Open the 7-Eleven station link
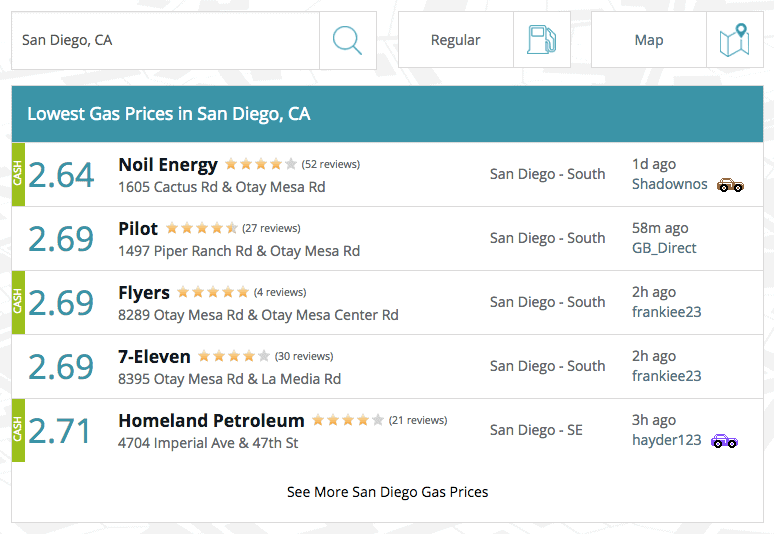The image size is (774, 534). click(x=154, y=357)
